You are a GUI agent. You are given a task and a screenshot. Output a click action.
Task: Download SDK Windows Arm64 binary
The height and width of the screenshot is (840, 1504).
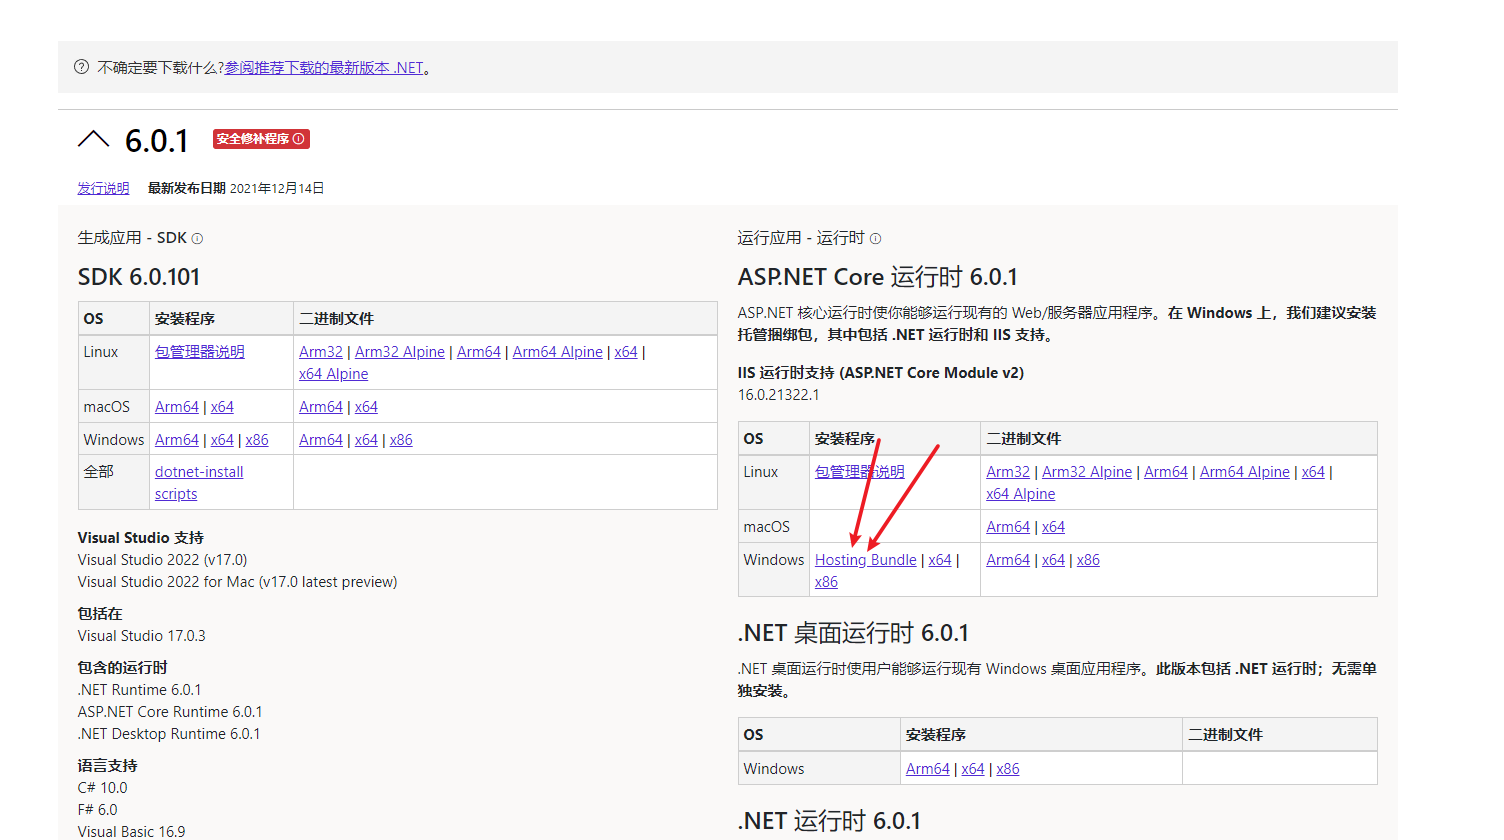(321, 440)
